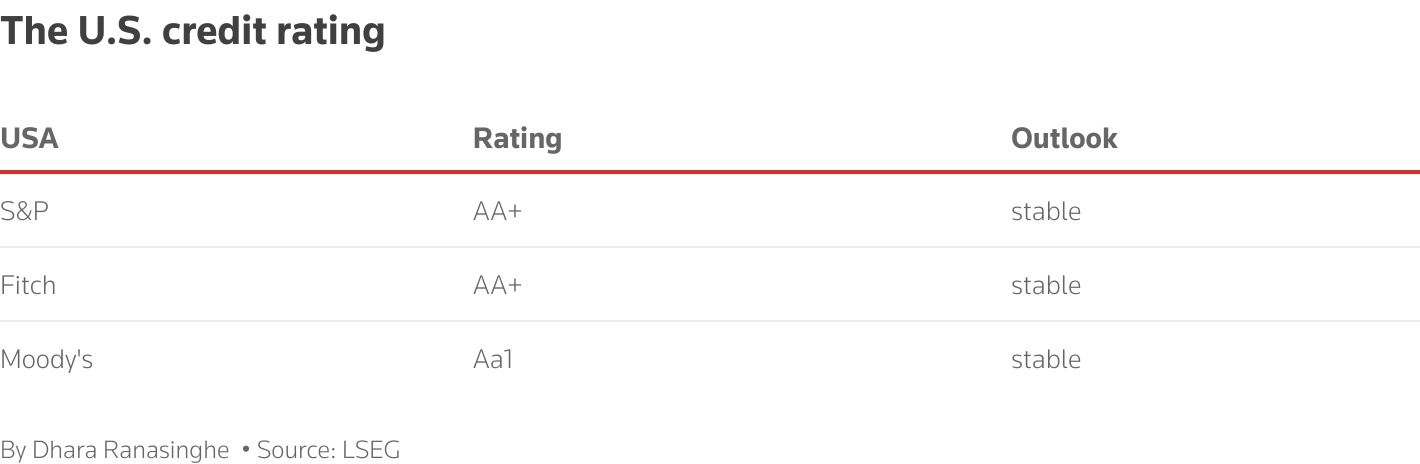Click the LSEG source name

(x=371, y=450)
